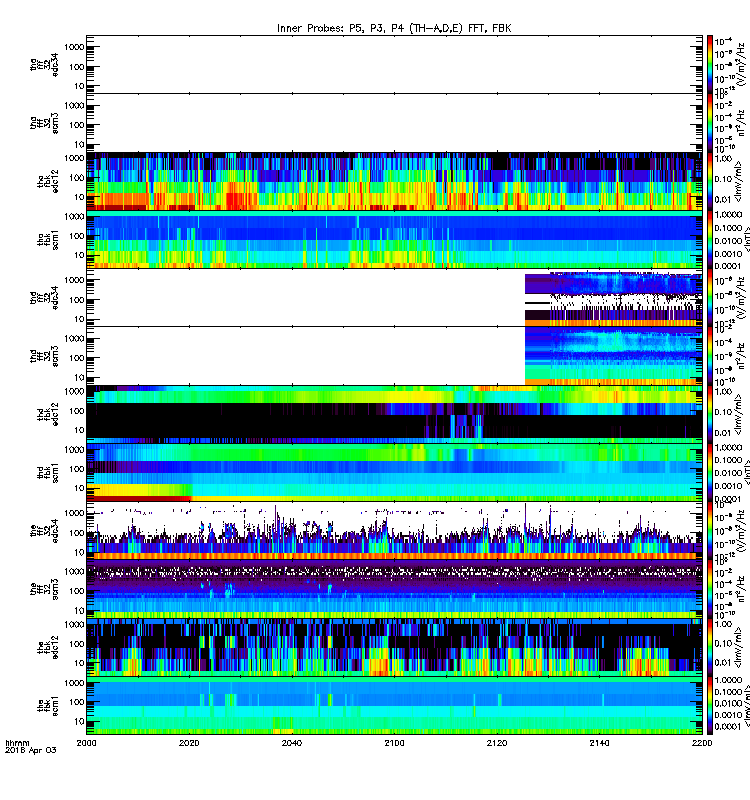Click the color bar beside the fff edc34 panel
The image size is (750, 800).
[x=709, y=531]
